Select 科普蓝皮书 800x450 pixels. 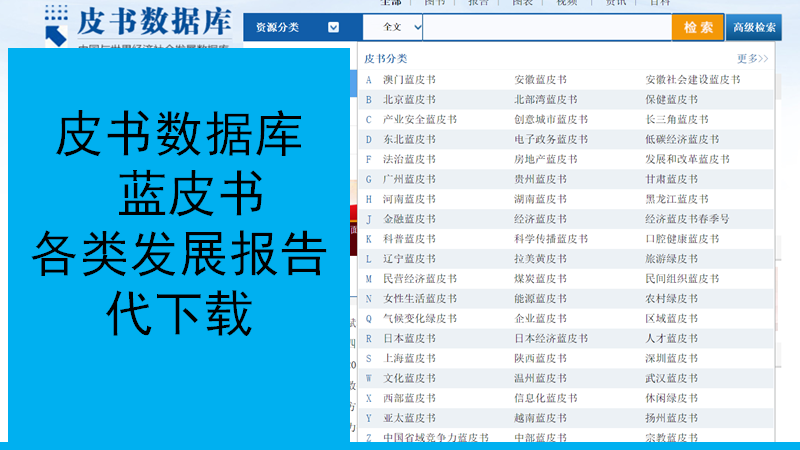pyautogui.click(x=409, y=239)
